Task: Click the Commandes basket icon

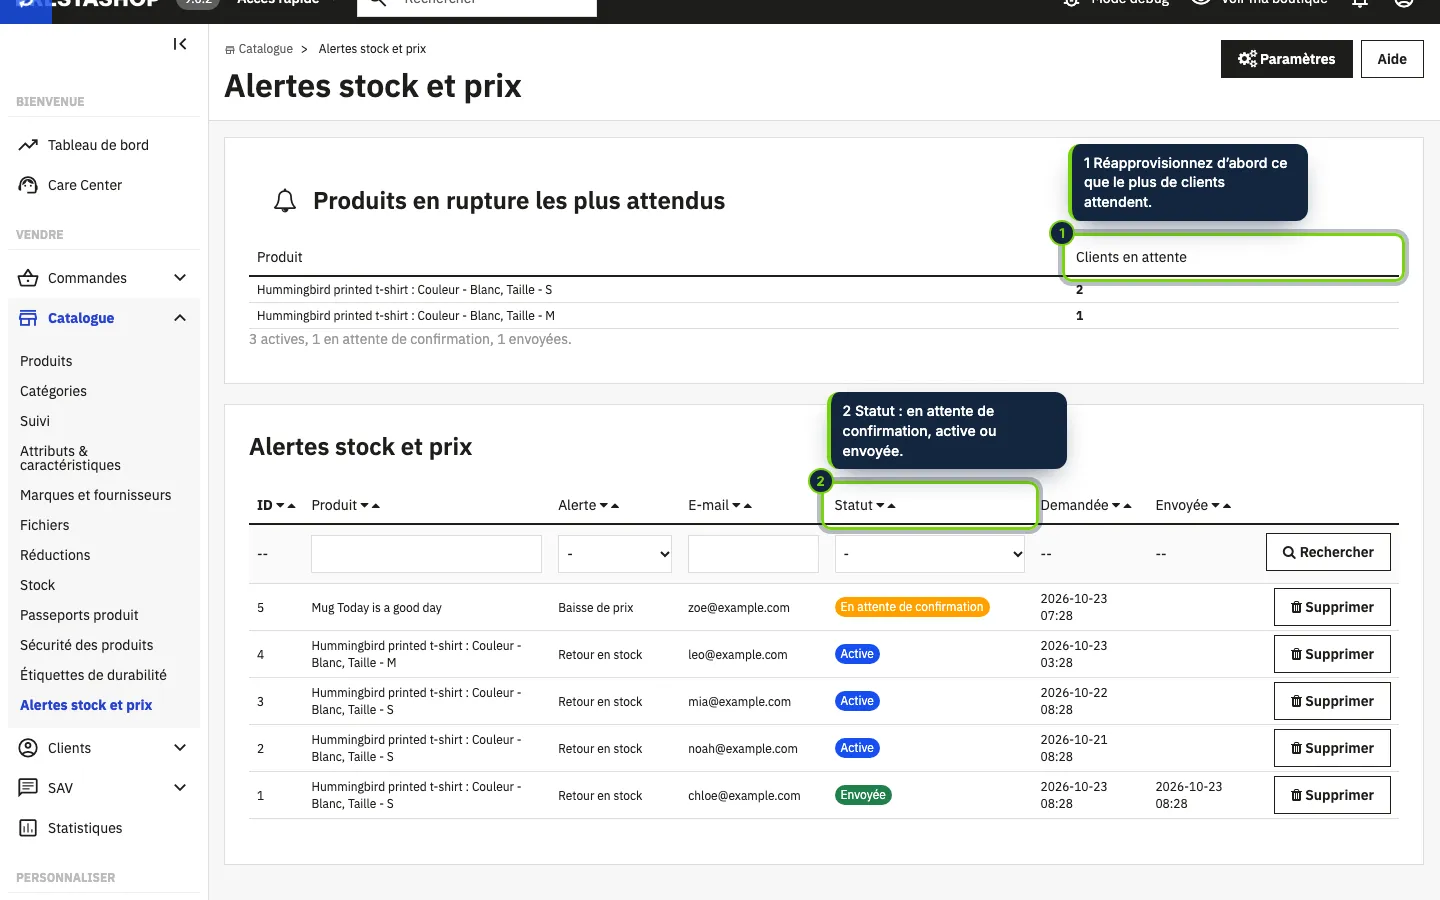Action: tap(28, 278)
